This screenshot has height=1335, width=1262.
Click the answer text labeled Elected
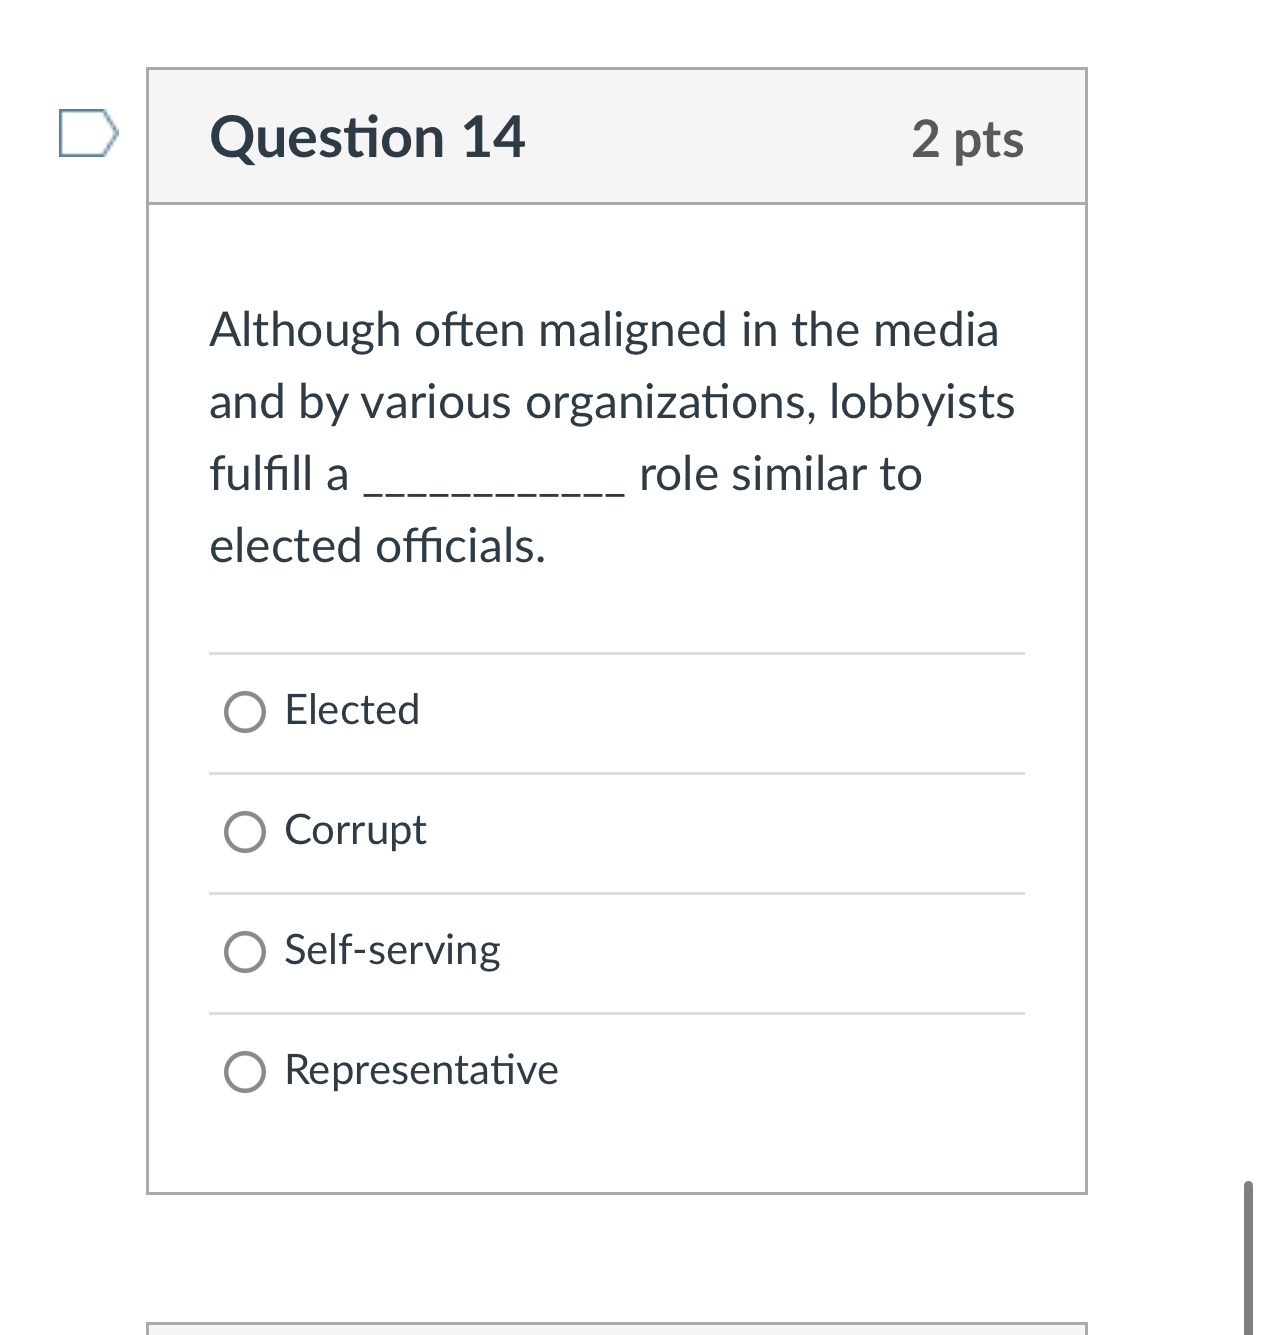click(x=352, y=712)
